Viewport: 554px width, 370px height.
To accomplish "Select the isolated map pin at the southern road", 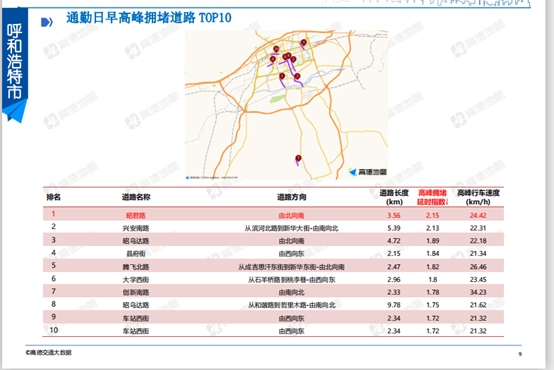I will [x=298, y=159].
